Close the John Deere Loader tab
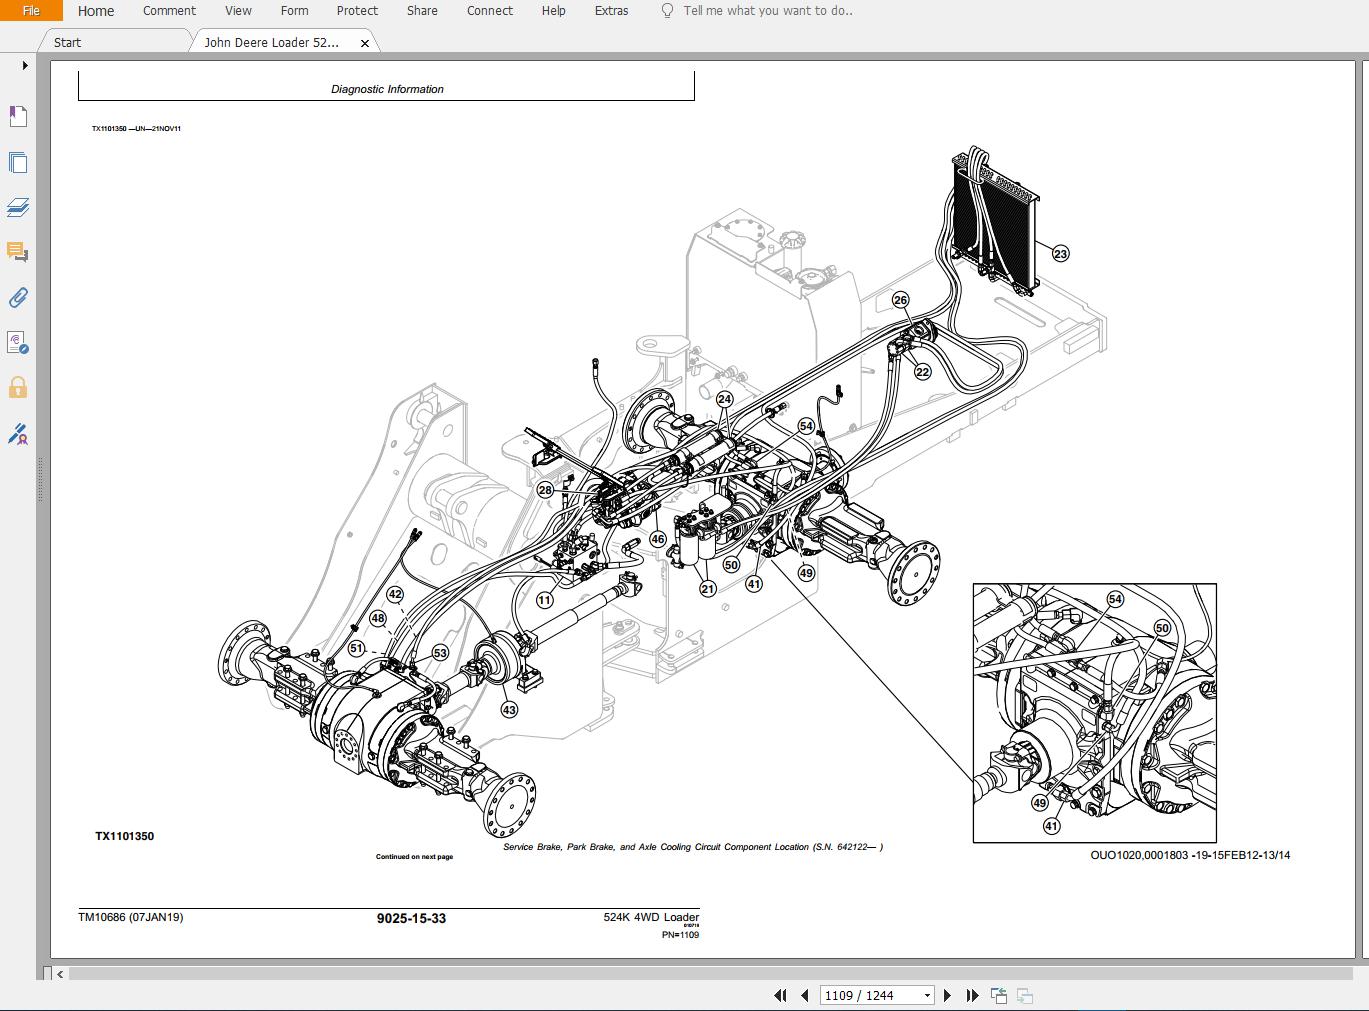The width and height of the screenshot is (1369, 1011). [365, 43]
